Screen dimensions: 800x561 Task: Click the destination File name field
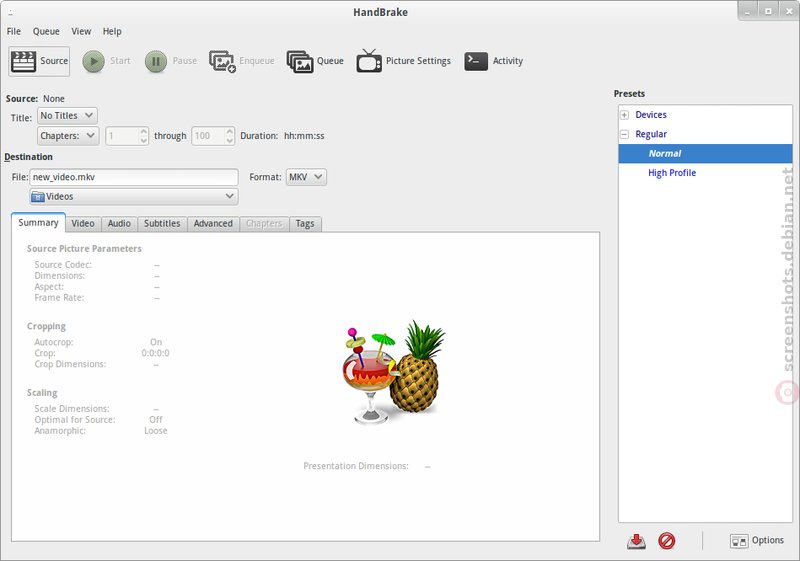pos(134,177)
